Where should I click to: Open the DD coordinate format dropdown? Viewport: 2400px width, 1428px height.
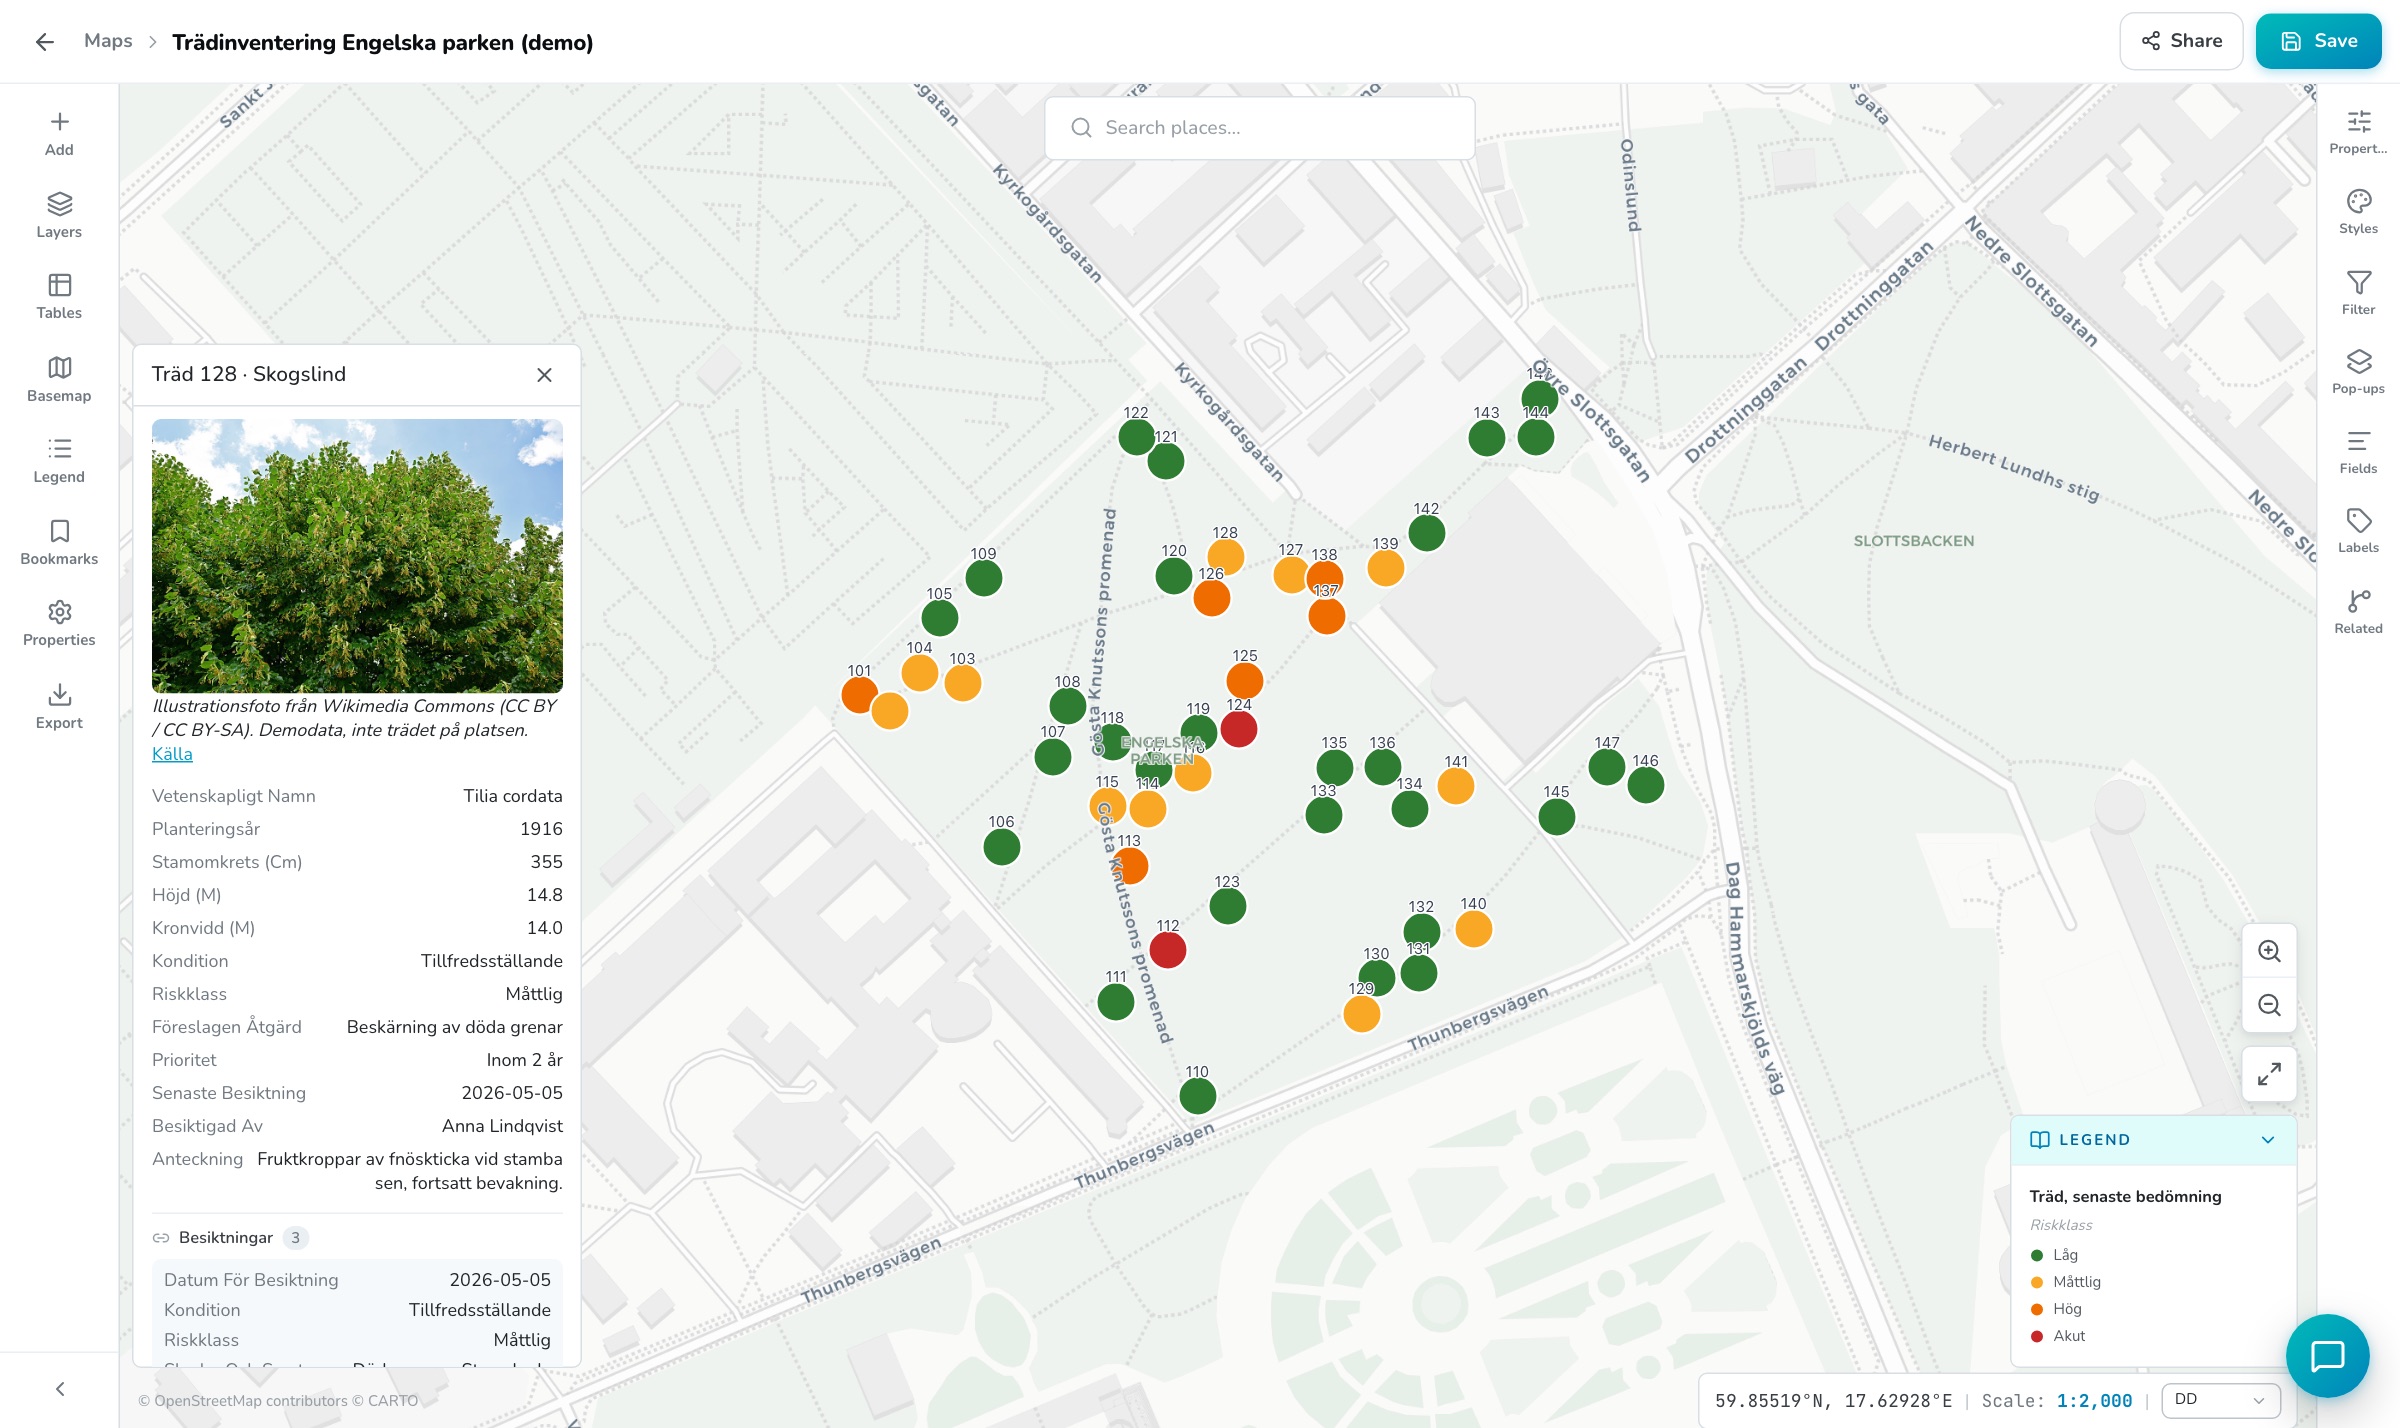(2220, 1400)
